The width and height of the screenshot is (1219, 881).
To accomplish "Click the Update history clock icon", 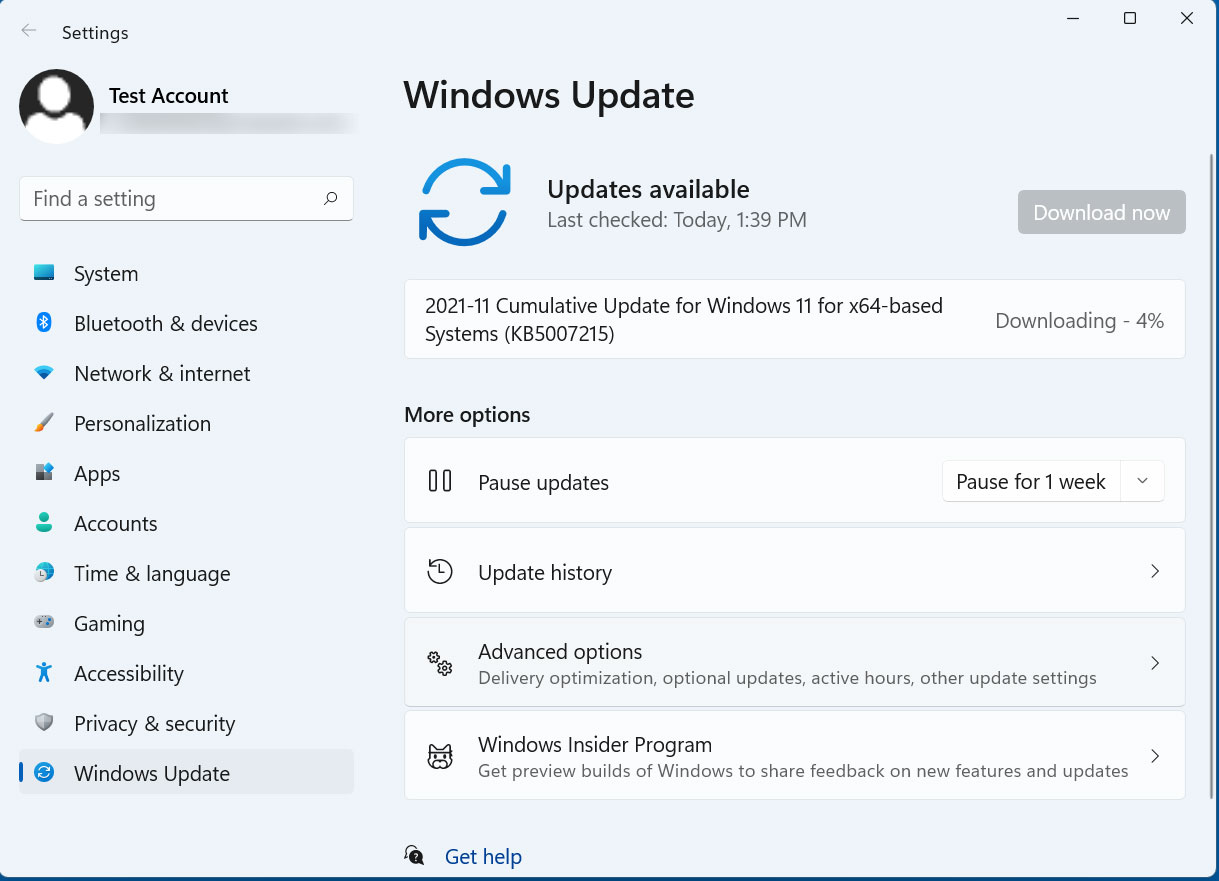I will coord(440,572).
